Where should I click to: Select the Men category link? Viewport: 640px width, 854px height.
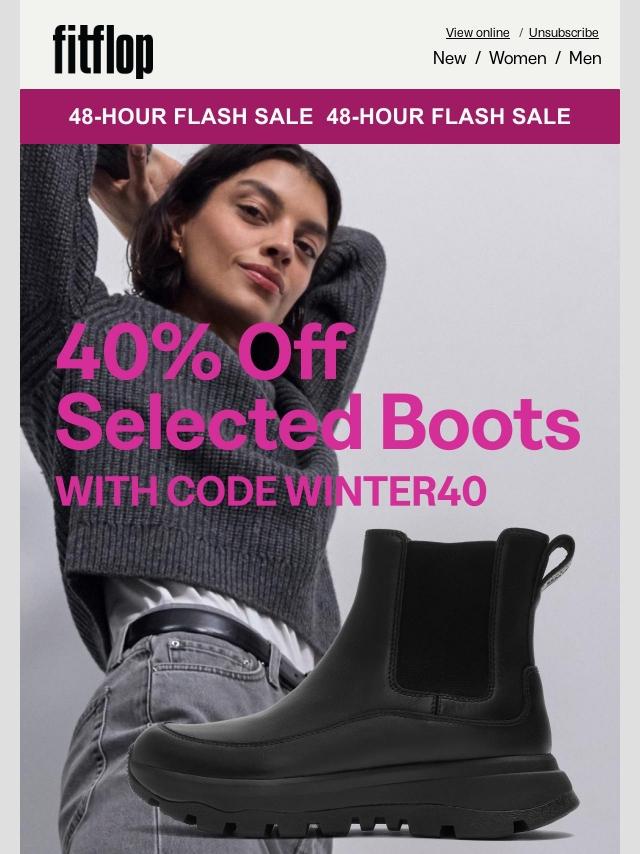pyautogui.click(x=585, y=58)
